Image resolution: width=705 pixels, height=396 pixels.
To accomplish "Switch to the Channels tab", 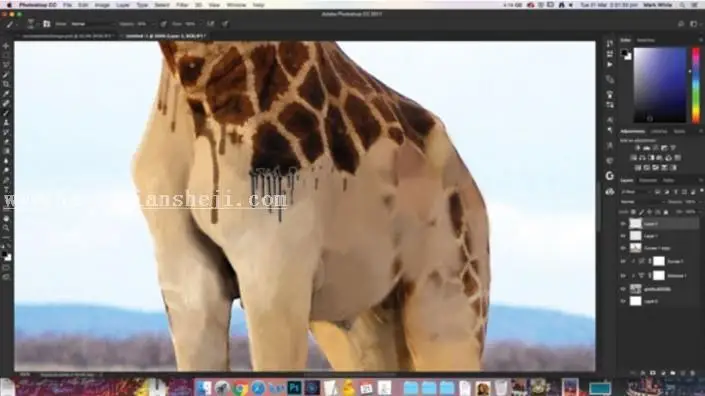I will click(x=648, y=180).
